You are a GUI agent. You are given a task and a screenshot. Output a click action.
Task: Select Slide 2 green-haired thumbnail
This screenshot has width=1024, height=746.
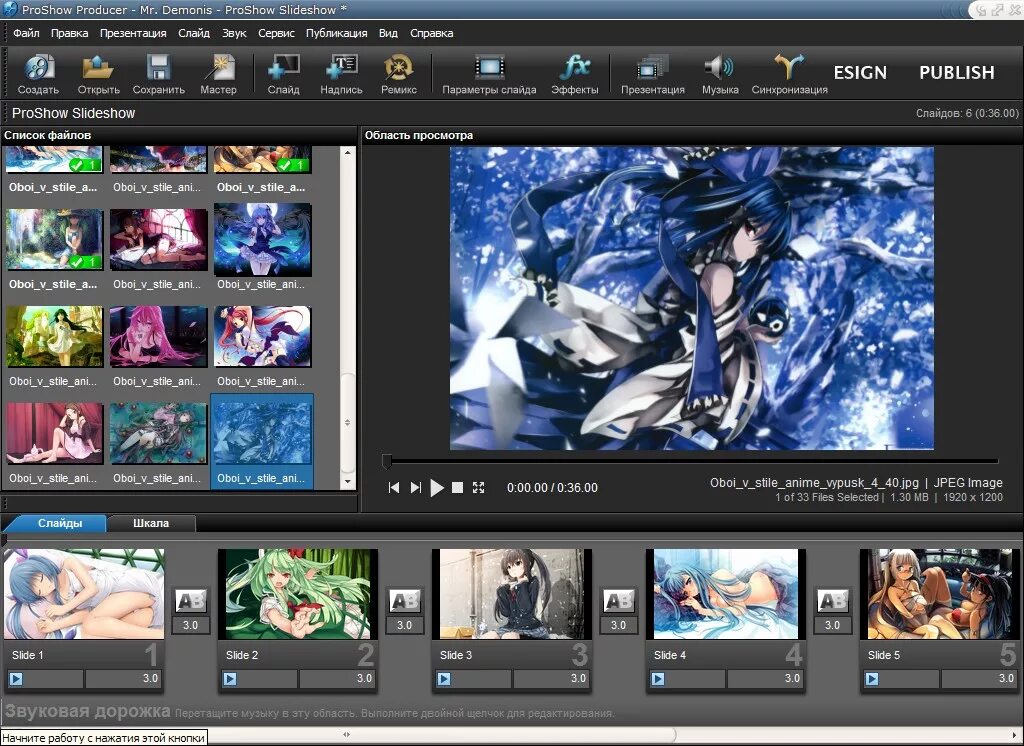[x=298, y=594]
